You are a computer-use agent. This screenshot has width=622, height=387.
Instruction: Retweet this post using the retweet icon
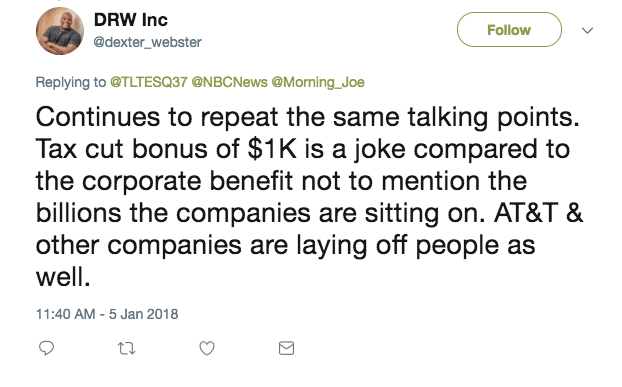127,349
